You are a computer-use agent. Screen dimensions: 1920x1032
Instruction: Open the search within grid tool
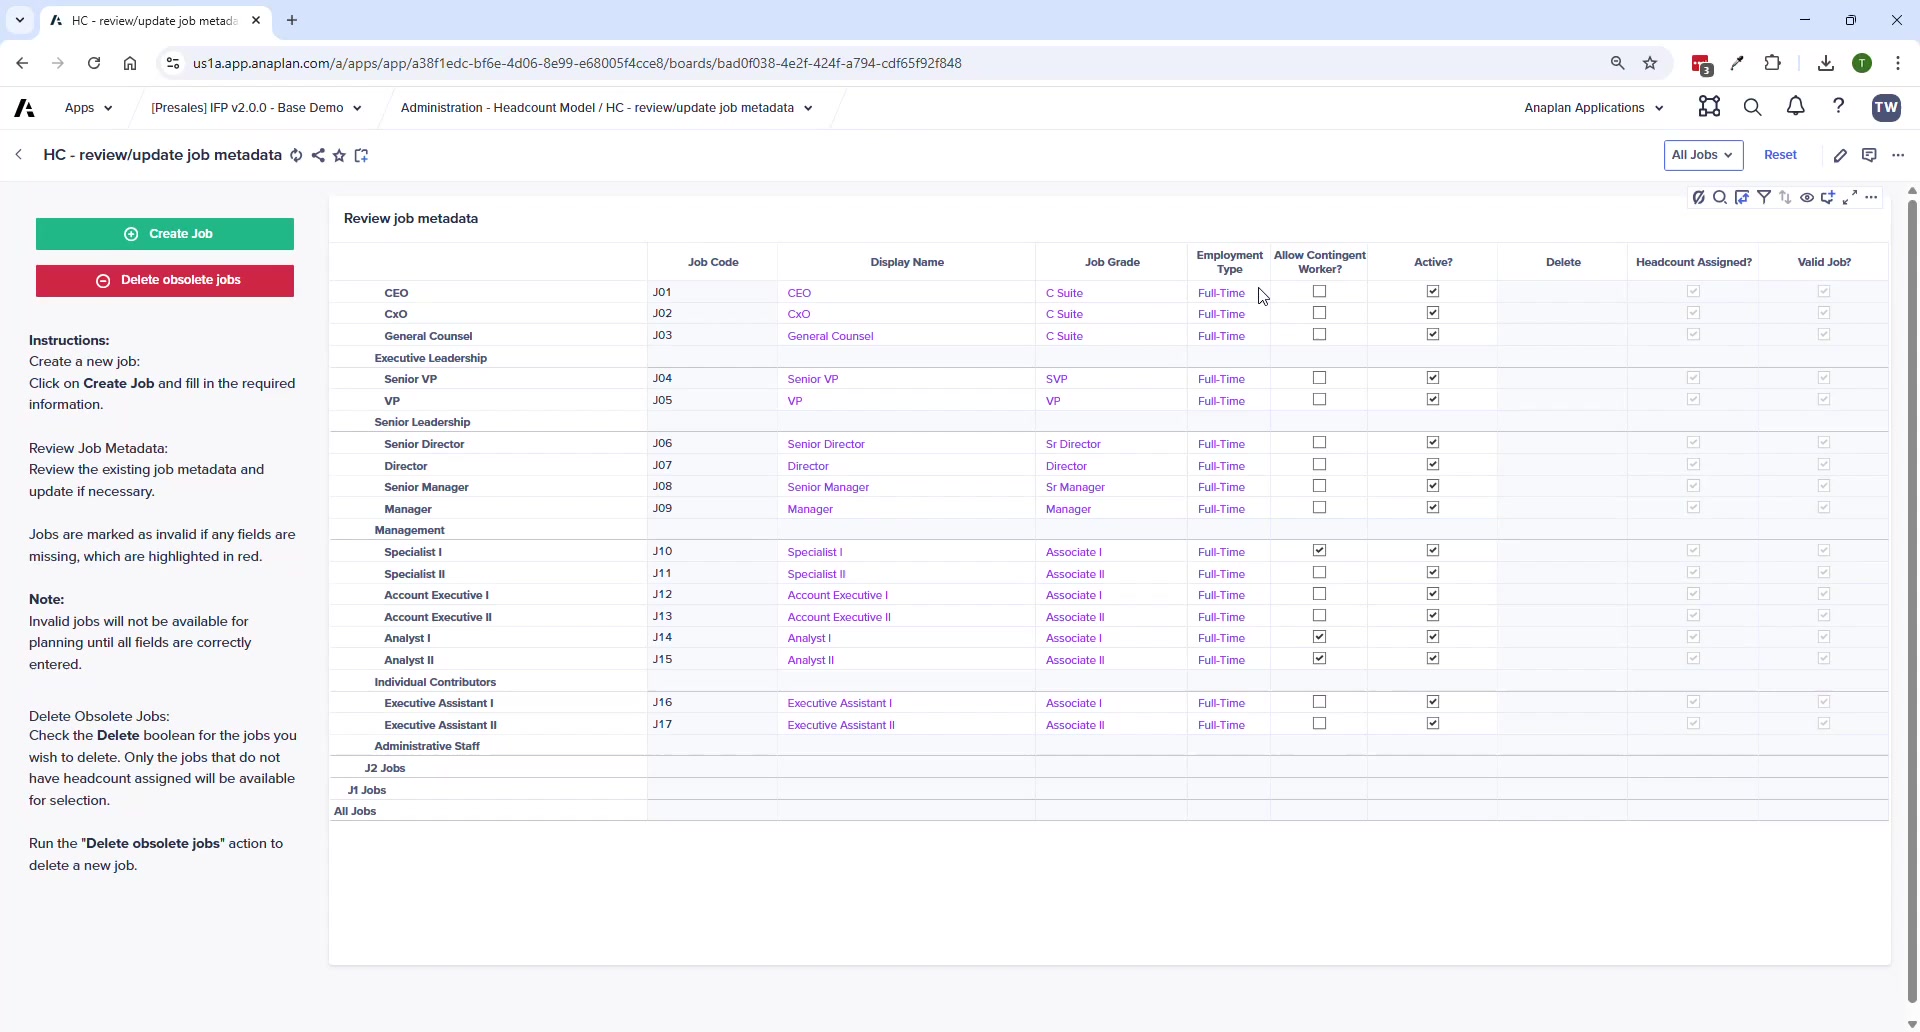[x=1720, y=197]
